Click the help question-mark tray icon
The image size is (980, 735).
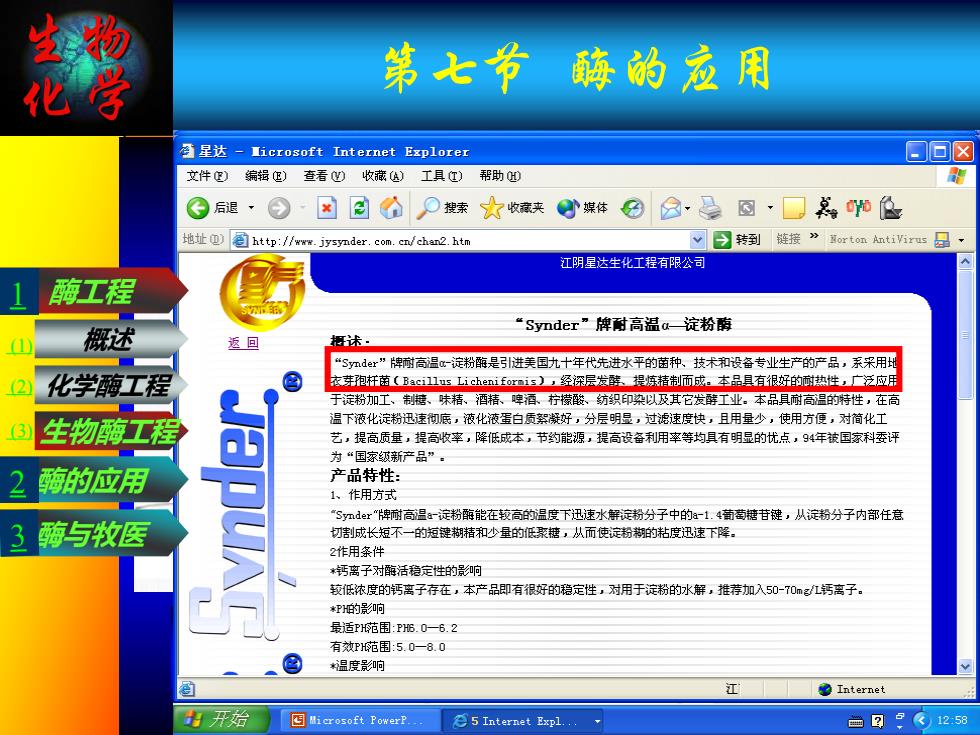coord(878,721)
